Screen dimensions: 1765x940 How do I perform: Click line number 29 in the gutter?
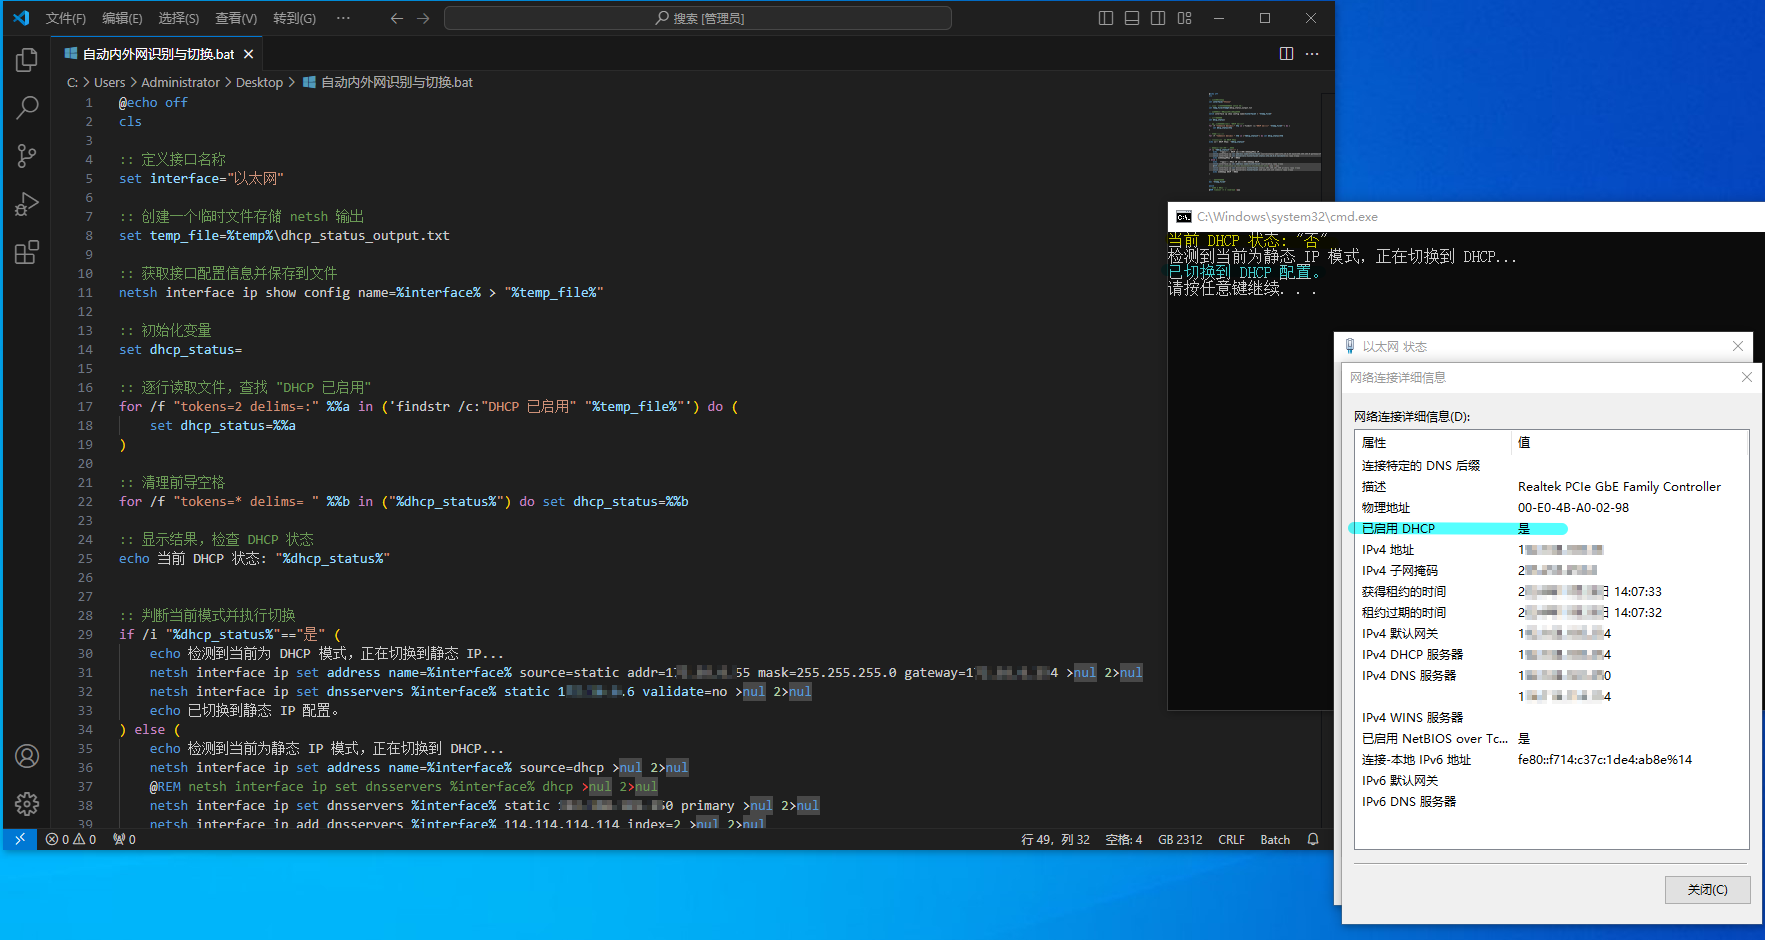(x=85, y=634)
